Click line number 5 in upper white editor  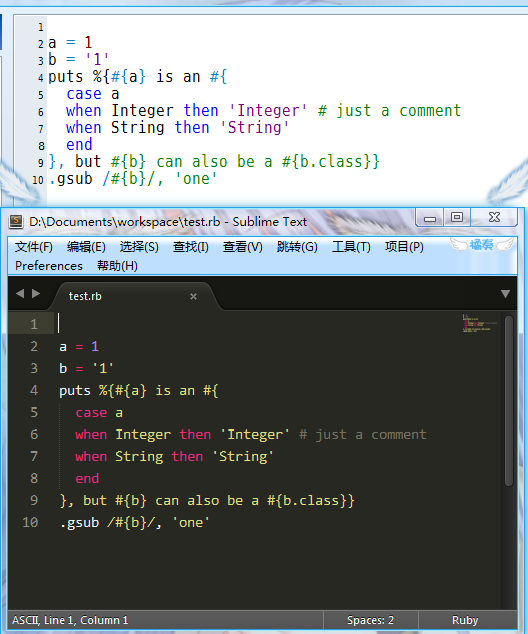pos(40,95)
